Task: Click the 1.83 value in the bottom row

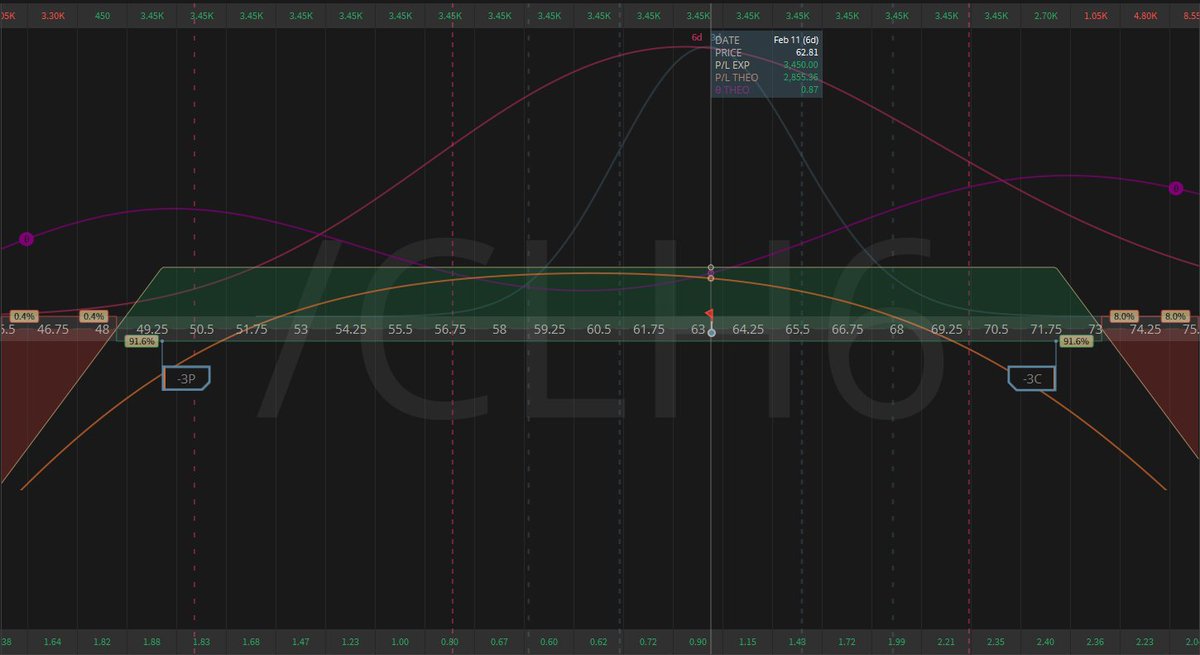Action: click(202, 640)
